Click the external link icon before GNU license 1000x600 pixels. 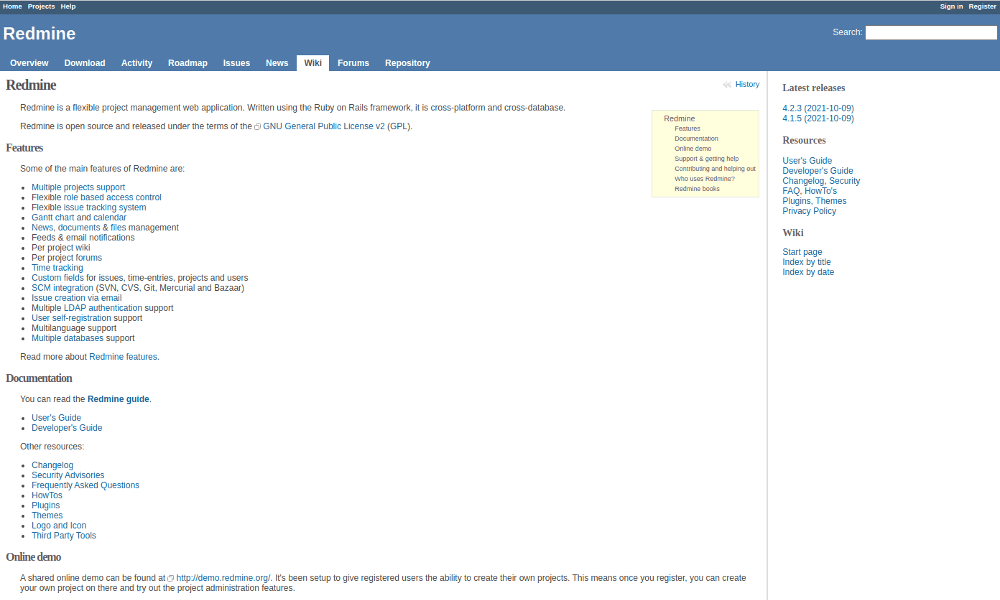coord(258,127)
